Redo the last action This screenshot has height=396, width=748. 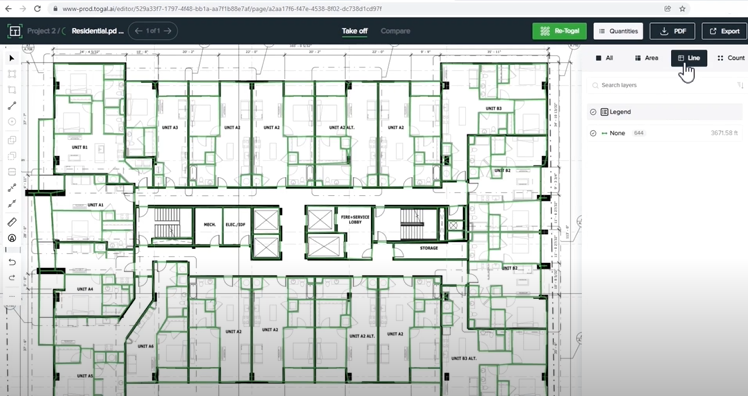[12, 278]
